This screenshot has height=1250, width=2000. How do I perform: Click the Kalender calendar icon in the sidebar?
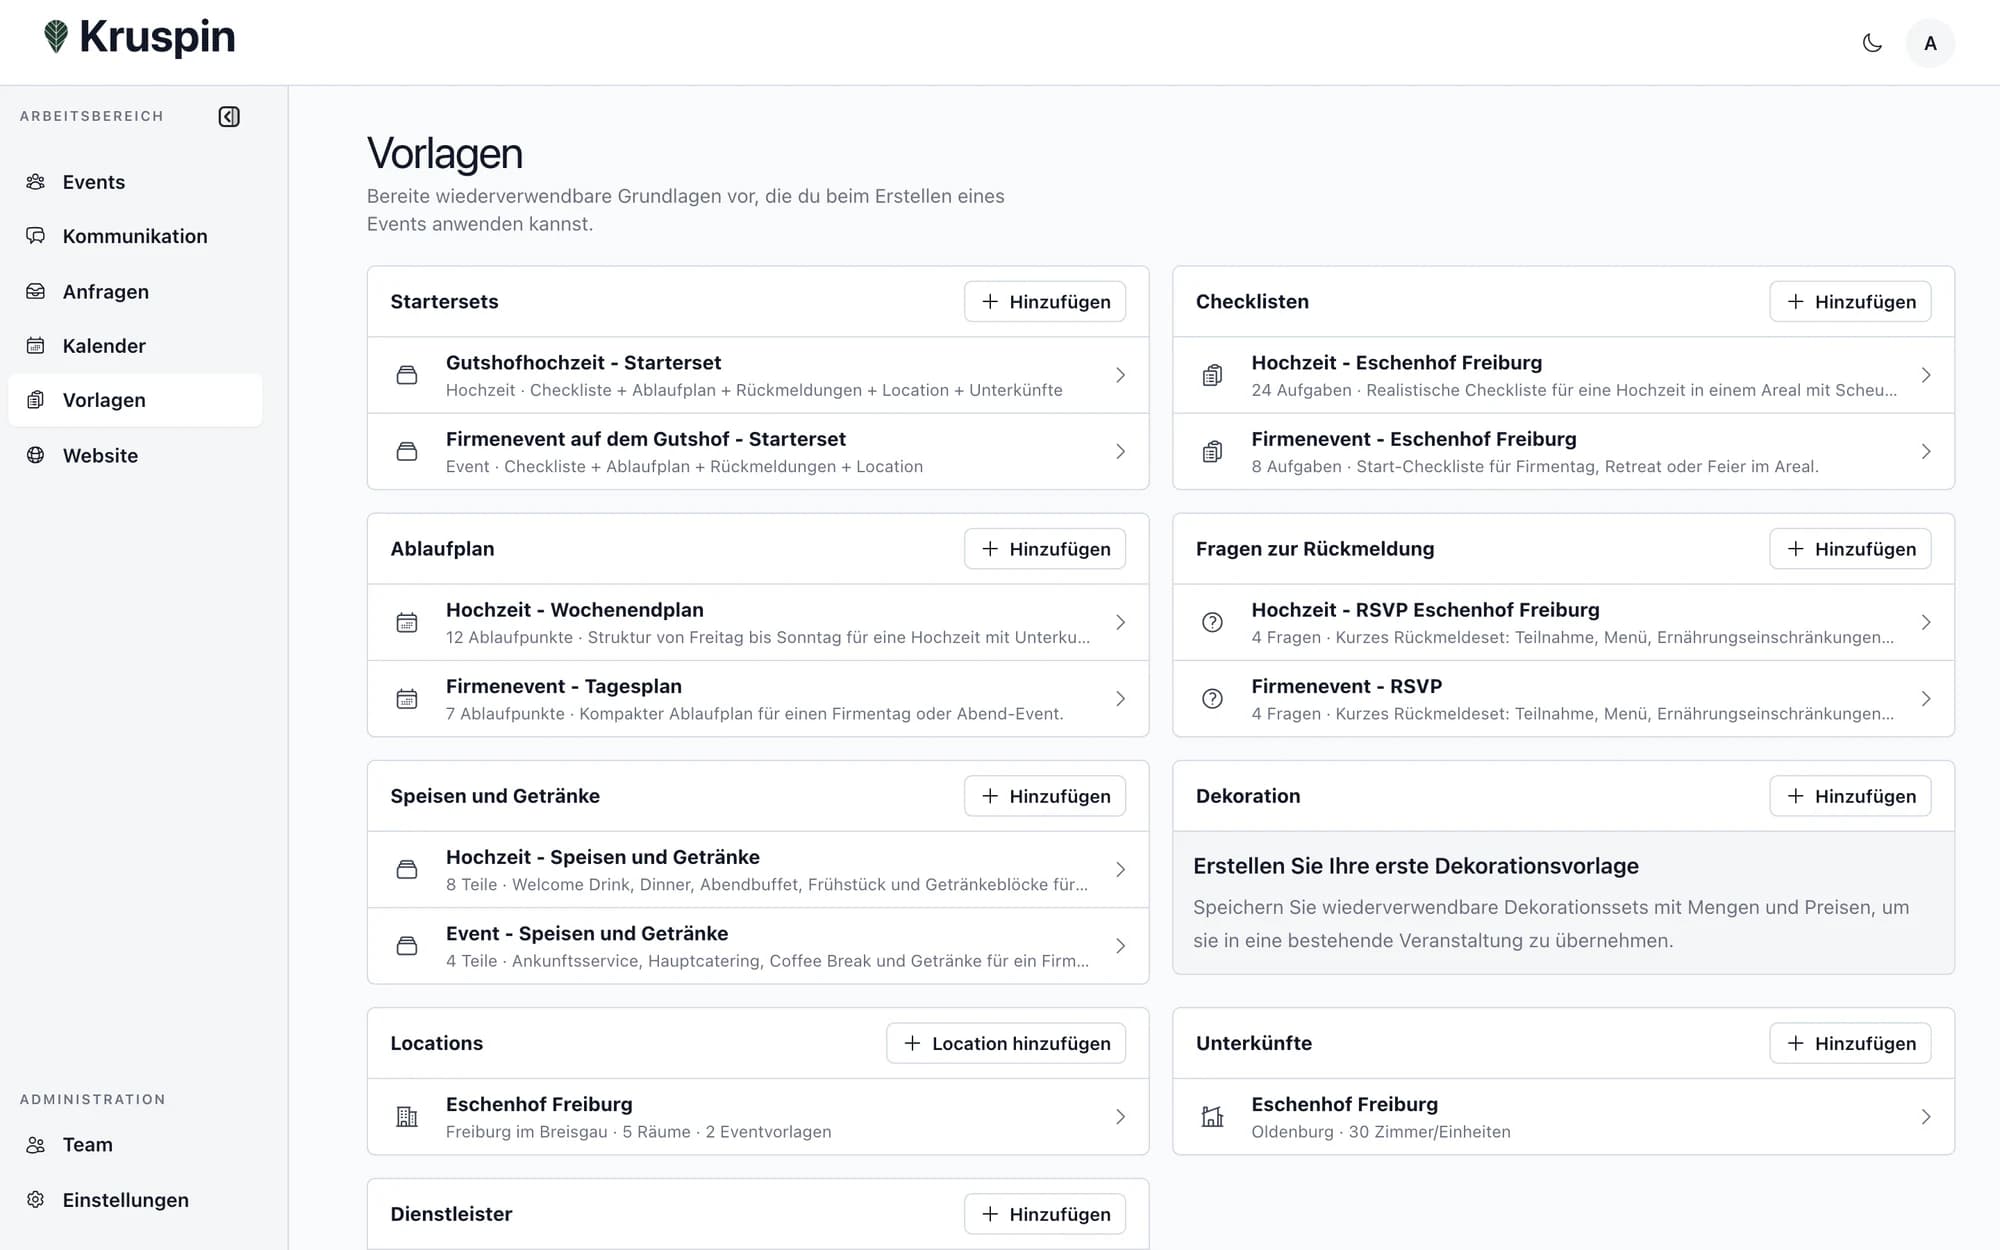tap(36, 346)
